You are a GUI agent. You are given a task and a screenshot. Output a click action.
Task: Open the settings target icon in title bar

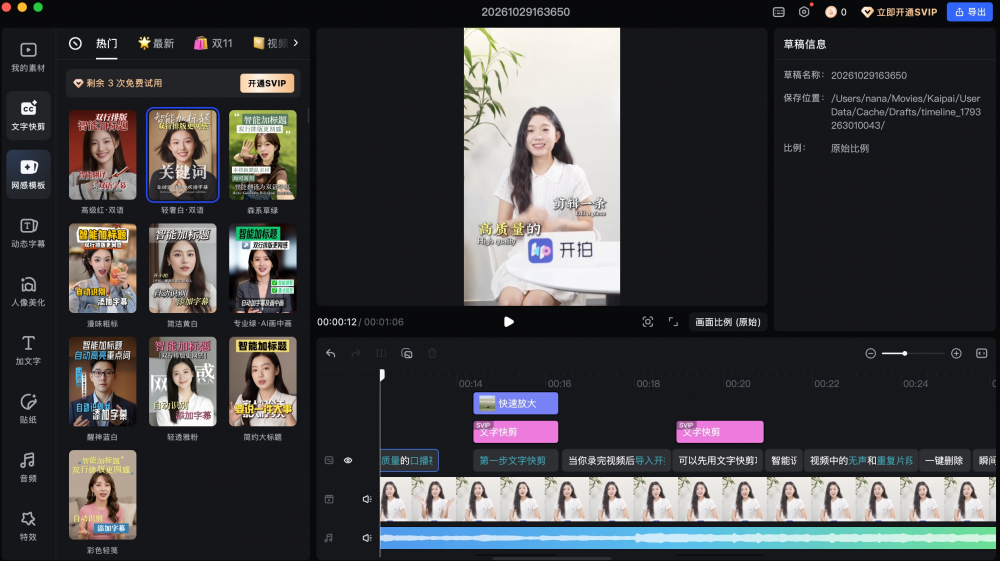(804, 11)
